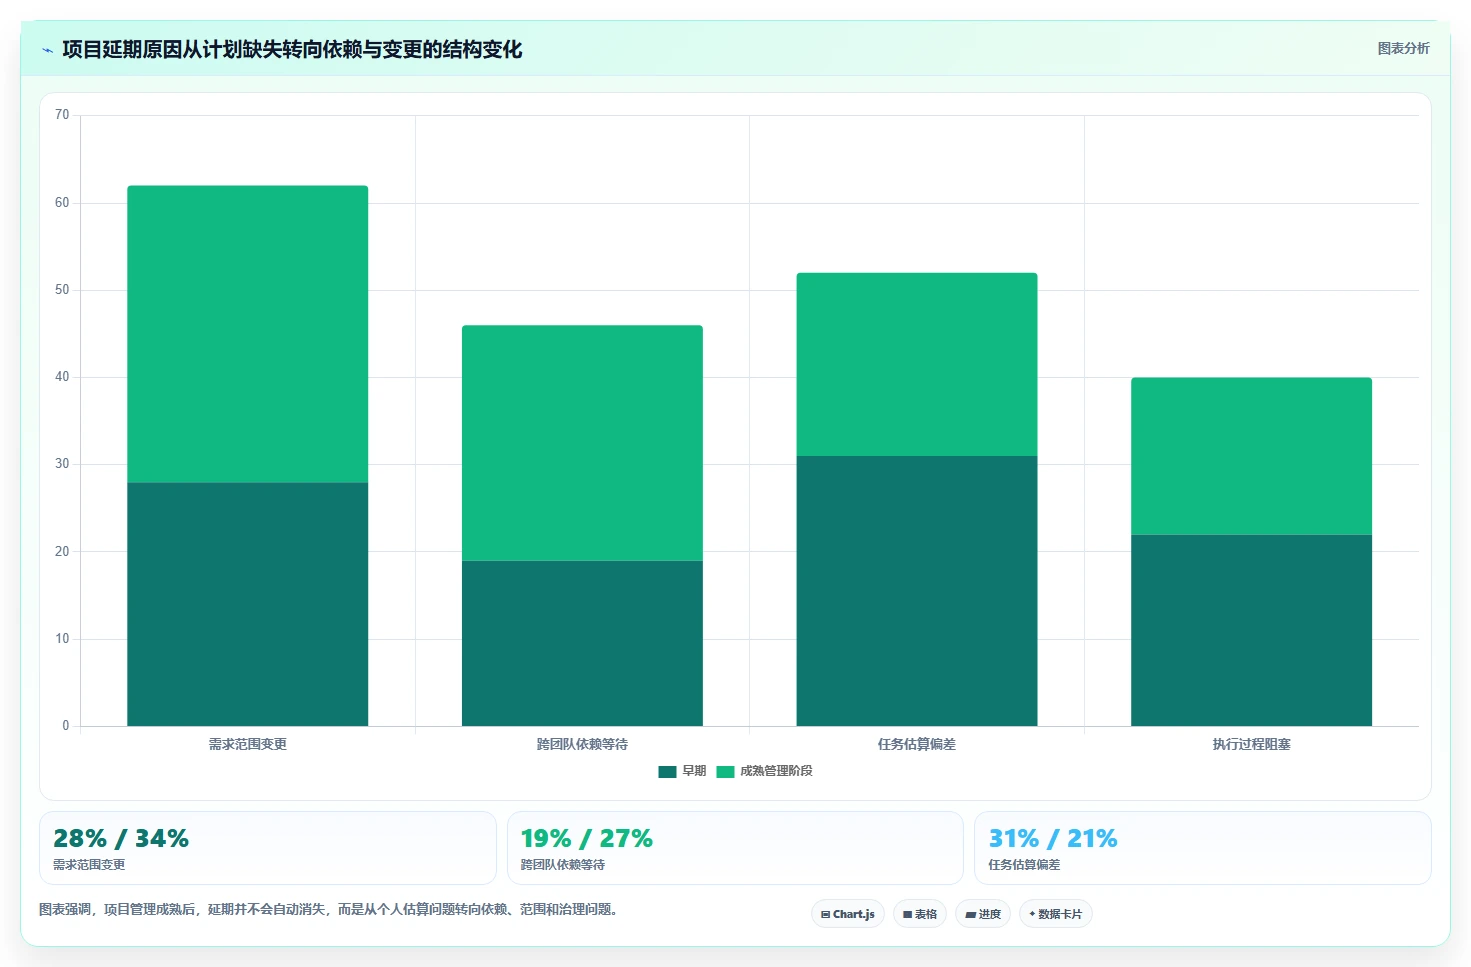Viewport: 1471px width, 967px height.
Task: Click the 成熟管理阶段 legend label
Action: click(776, 771)
